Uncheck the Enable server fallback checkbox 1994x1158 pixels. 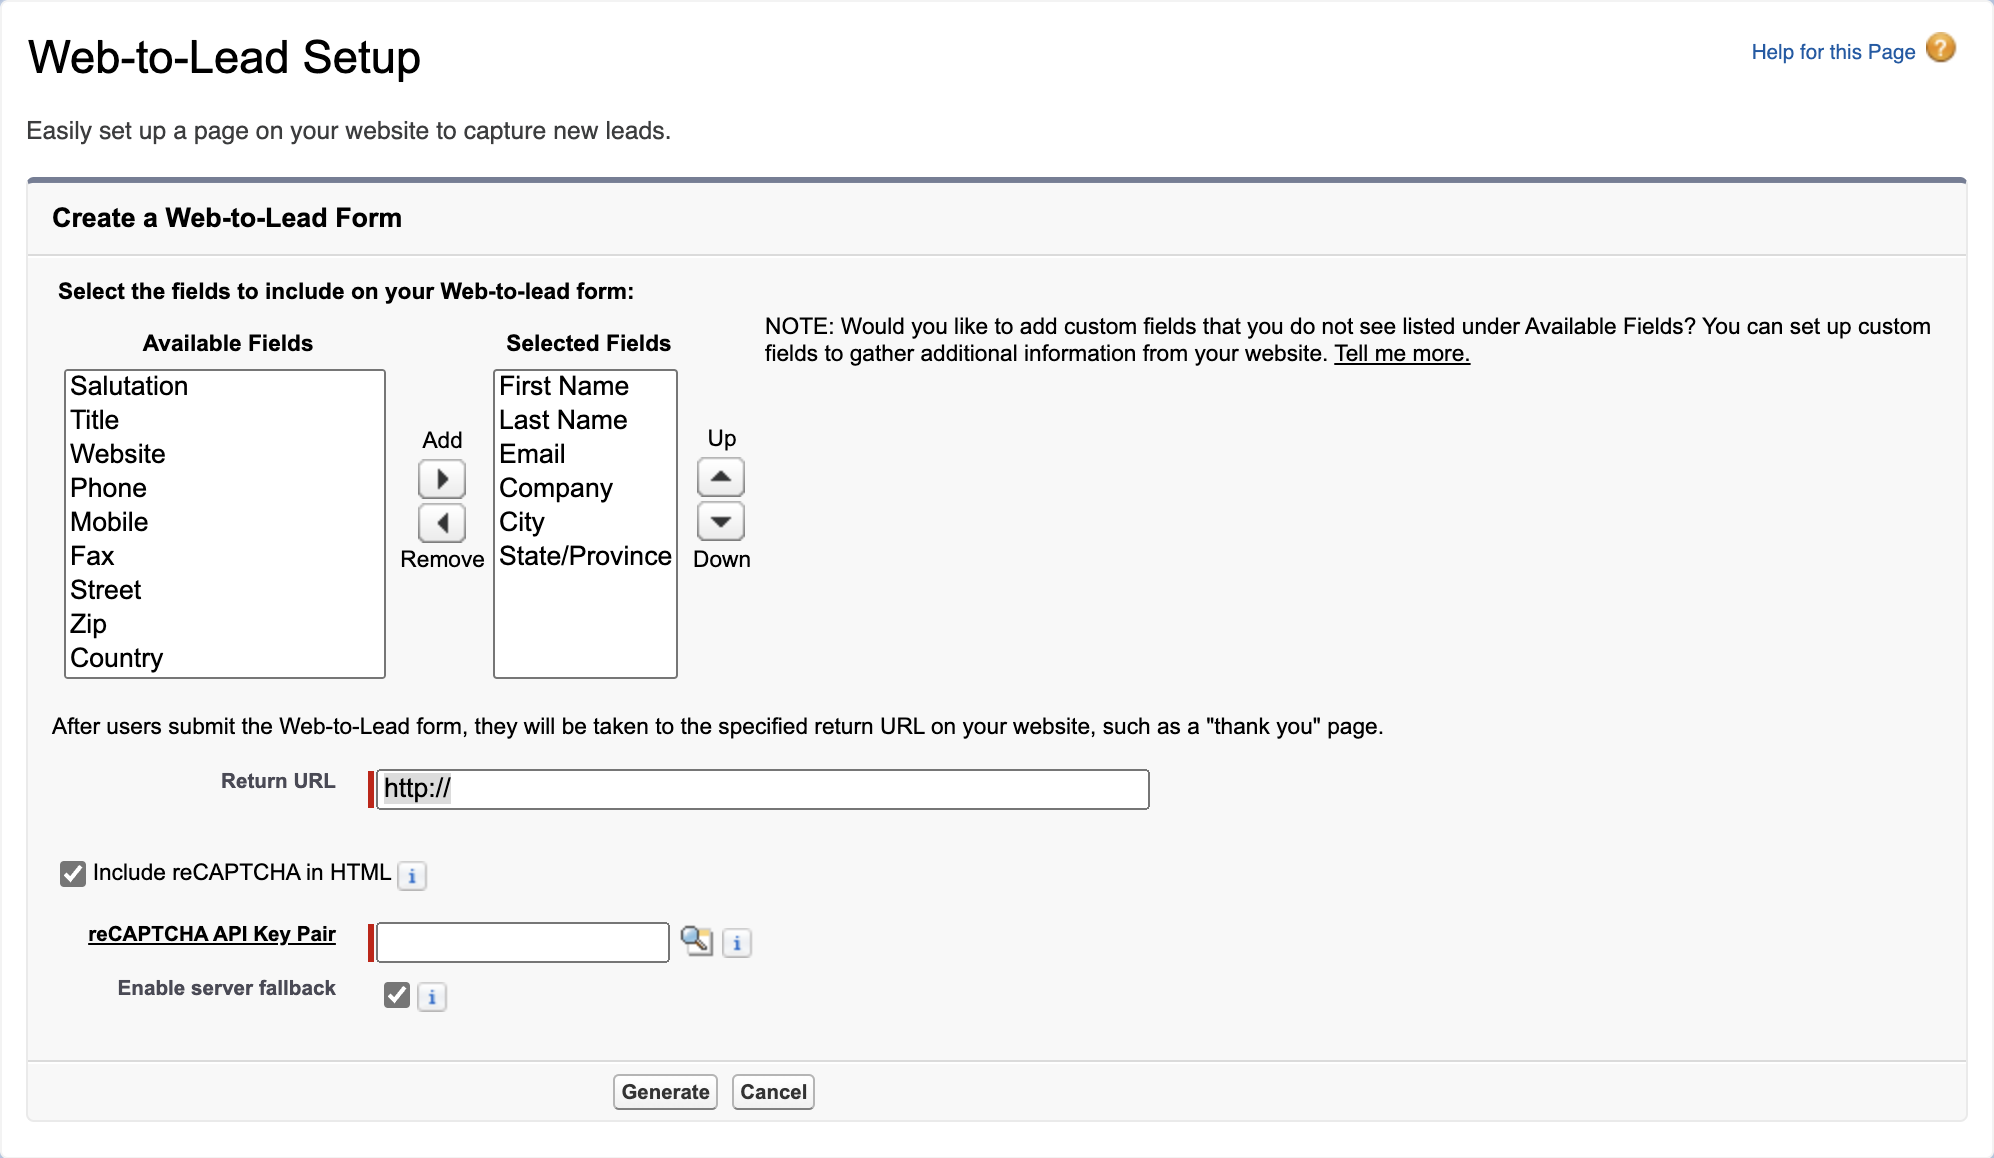pyautogui.click(x=396, y=995)
